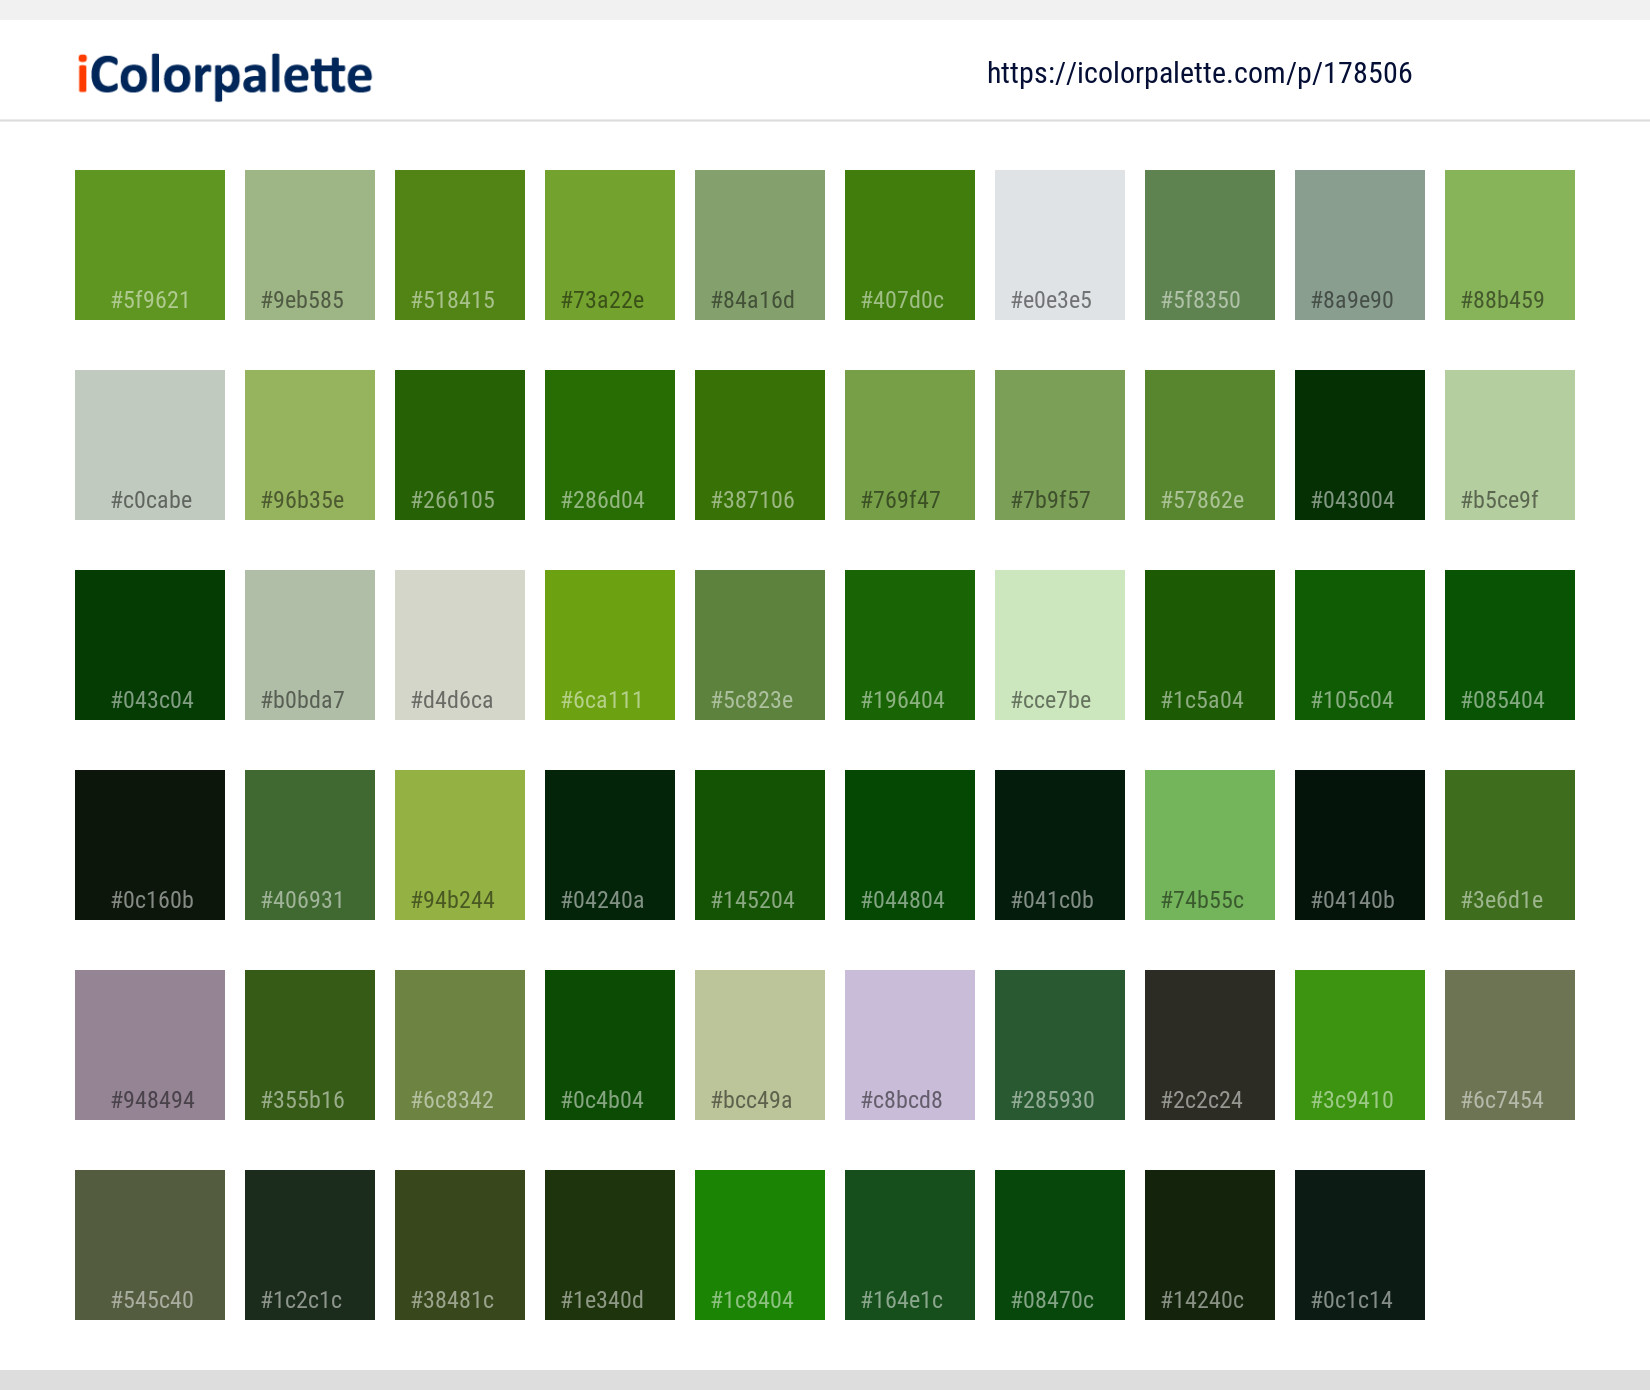Screen dimensions: 1650x1390
Task: Select the mauve #948494 swatch
Action: (x=150, y=1045)
